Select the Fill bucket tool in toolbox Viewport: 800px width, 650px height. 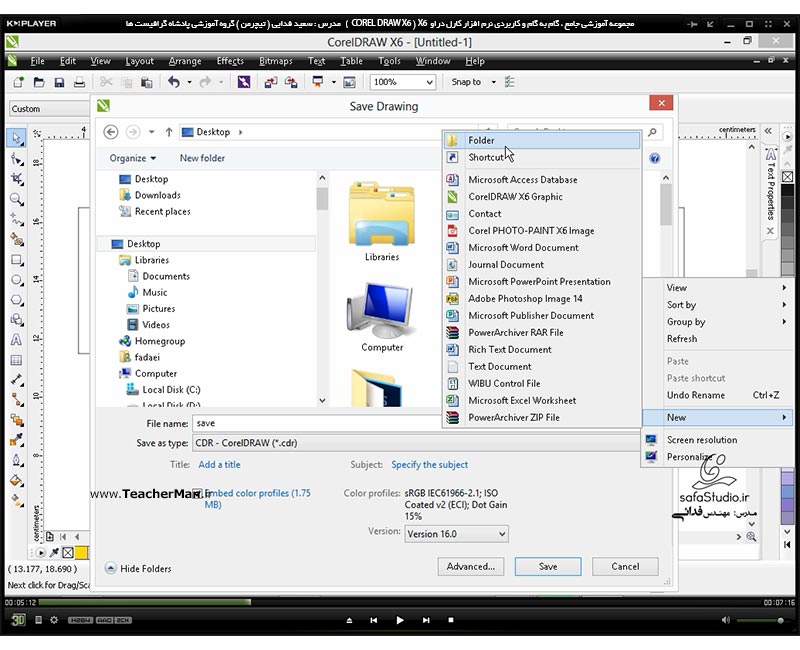[x=16, y=481]
